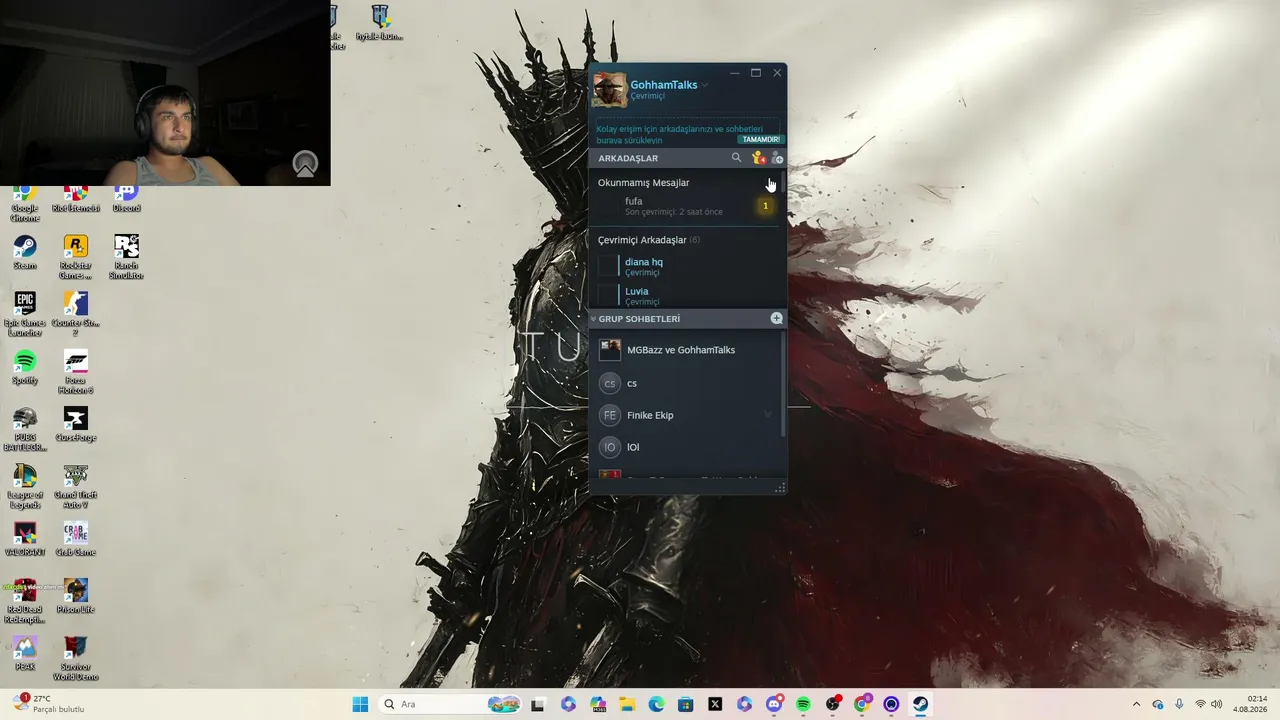The height and width of the screenshot is (720, 1280).
Task: Open chat with fufa
Action: click(x=685, y=206)
